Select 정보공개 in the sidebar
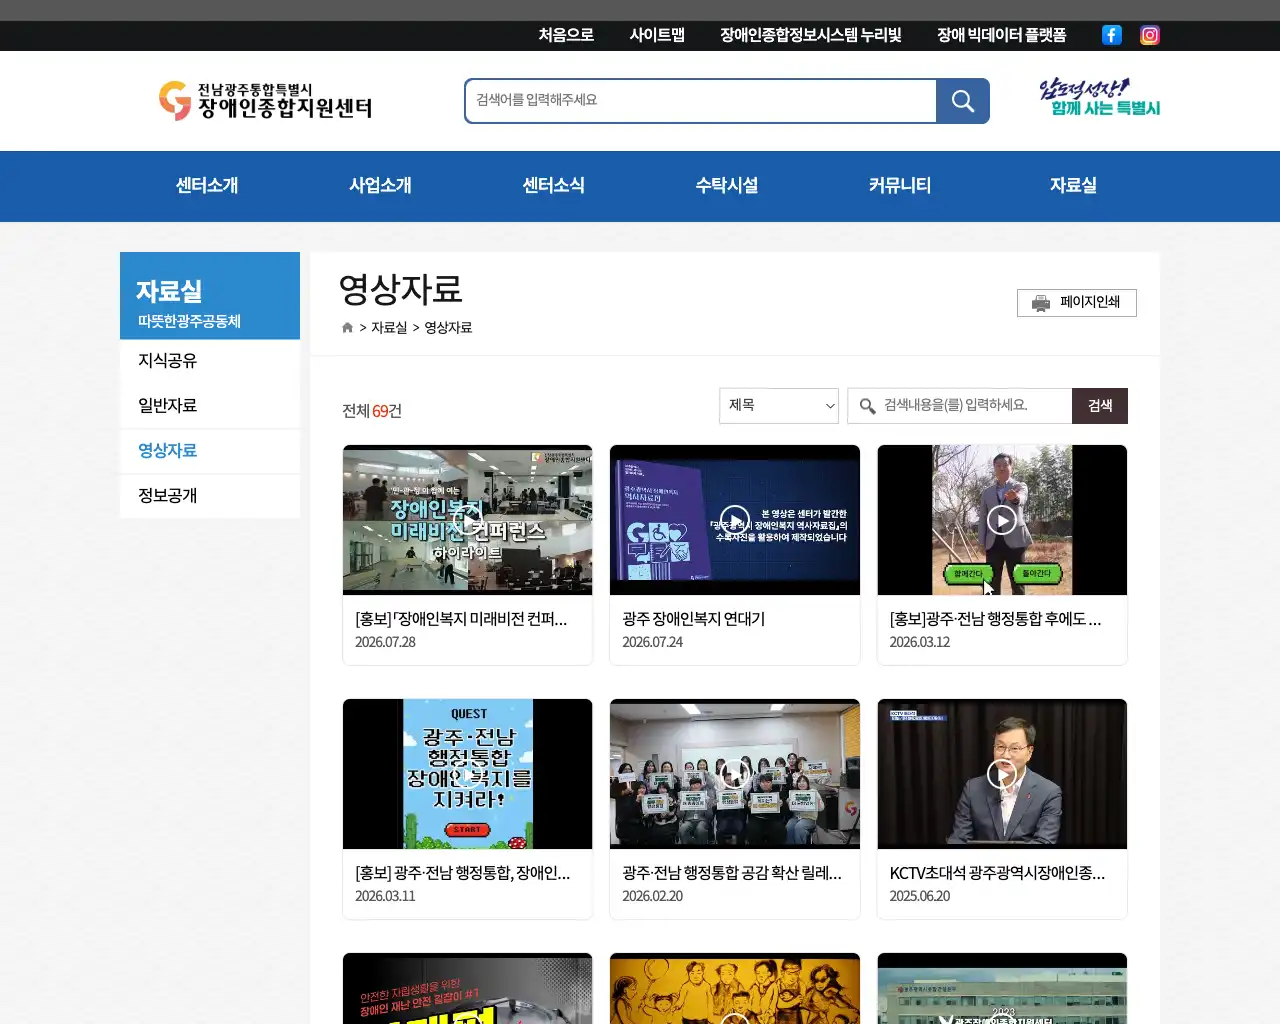Viewport: 1280px width, 1024px height. pos(210,496)
